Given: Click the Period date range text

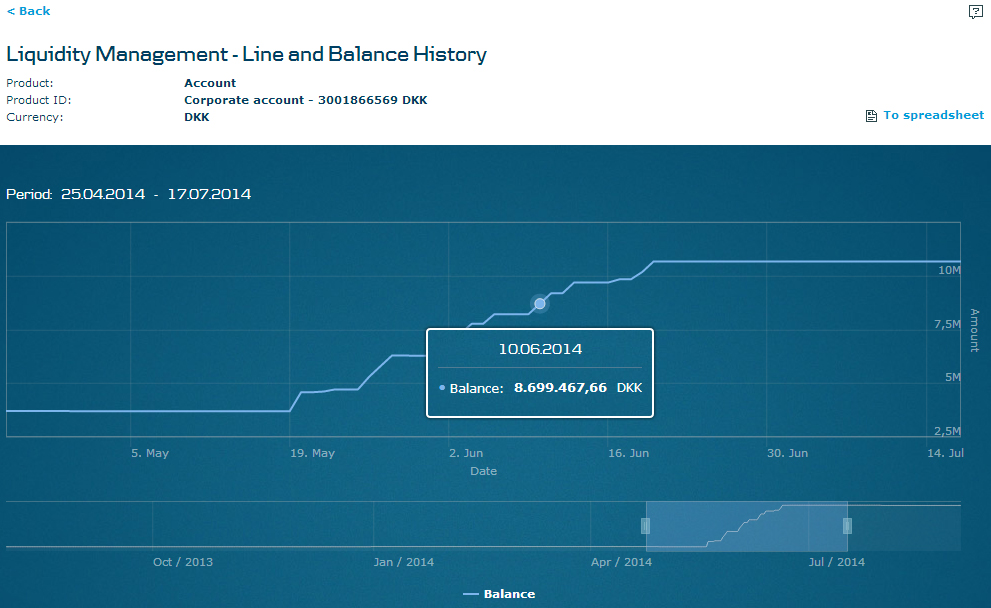Looking at the screenshot, I should [129, 194].
